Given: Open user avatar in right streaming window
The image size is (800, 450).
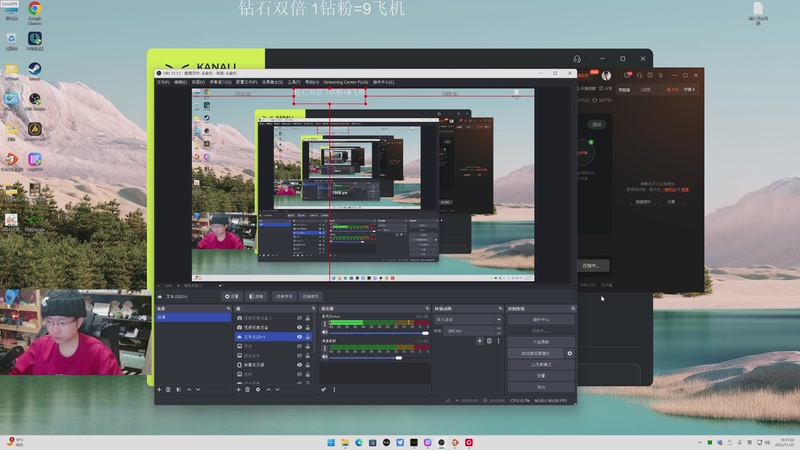Looking at the screenshot, I should click(606, 76).
